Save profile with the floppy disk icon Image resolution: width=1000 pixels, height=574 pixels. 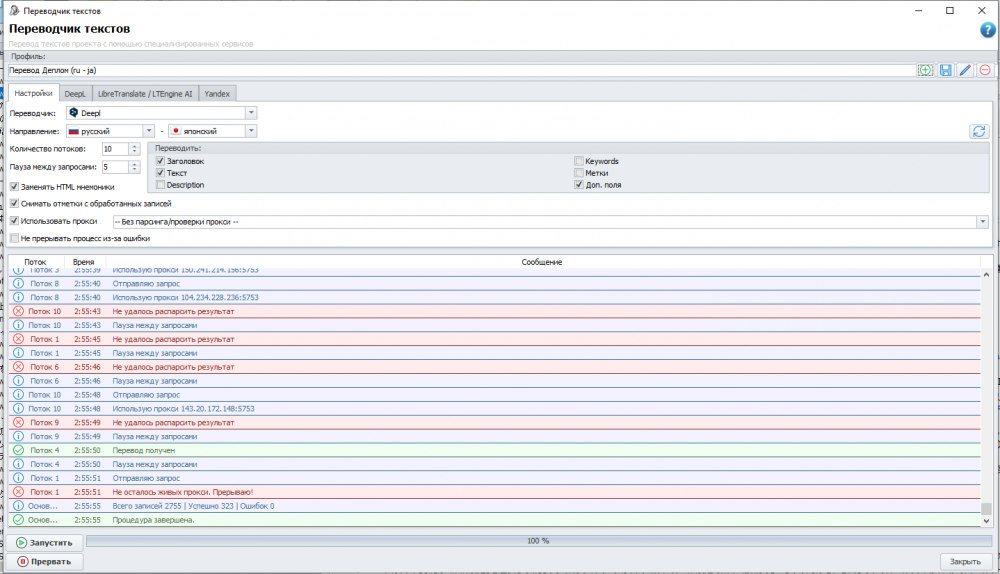[x=945, y=70]
